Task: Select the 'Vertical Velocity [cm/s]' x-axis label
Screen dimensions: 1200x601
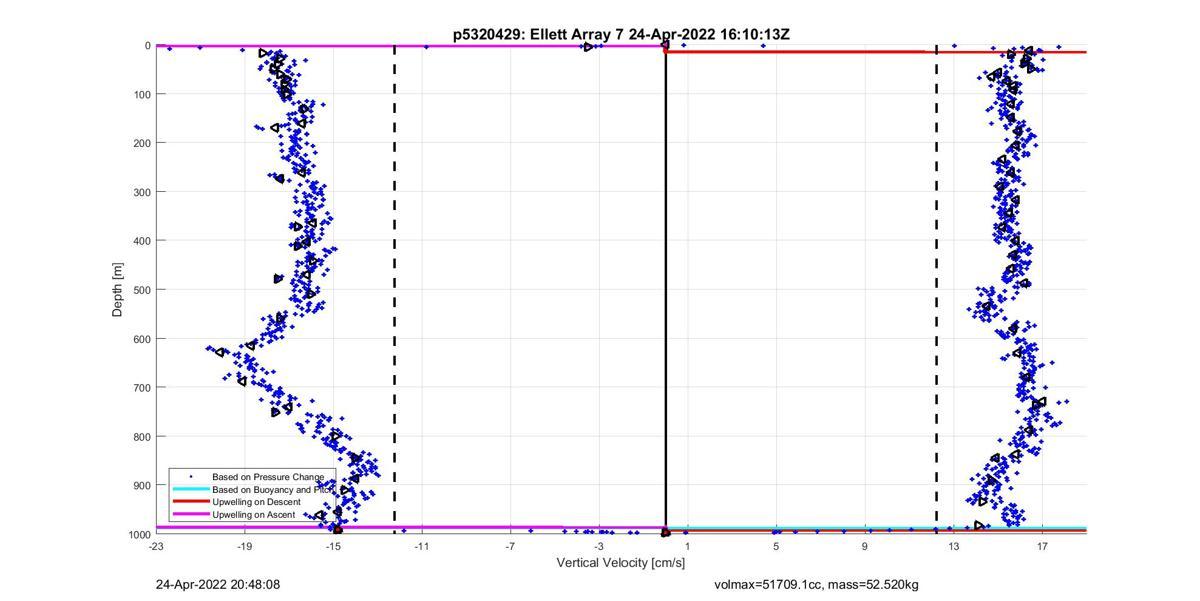Action: (x=621, y=563)
